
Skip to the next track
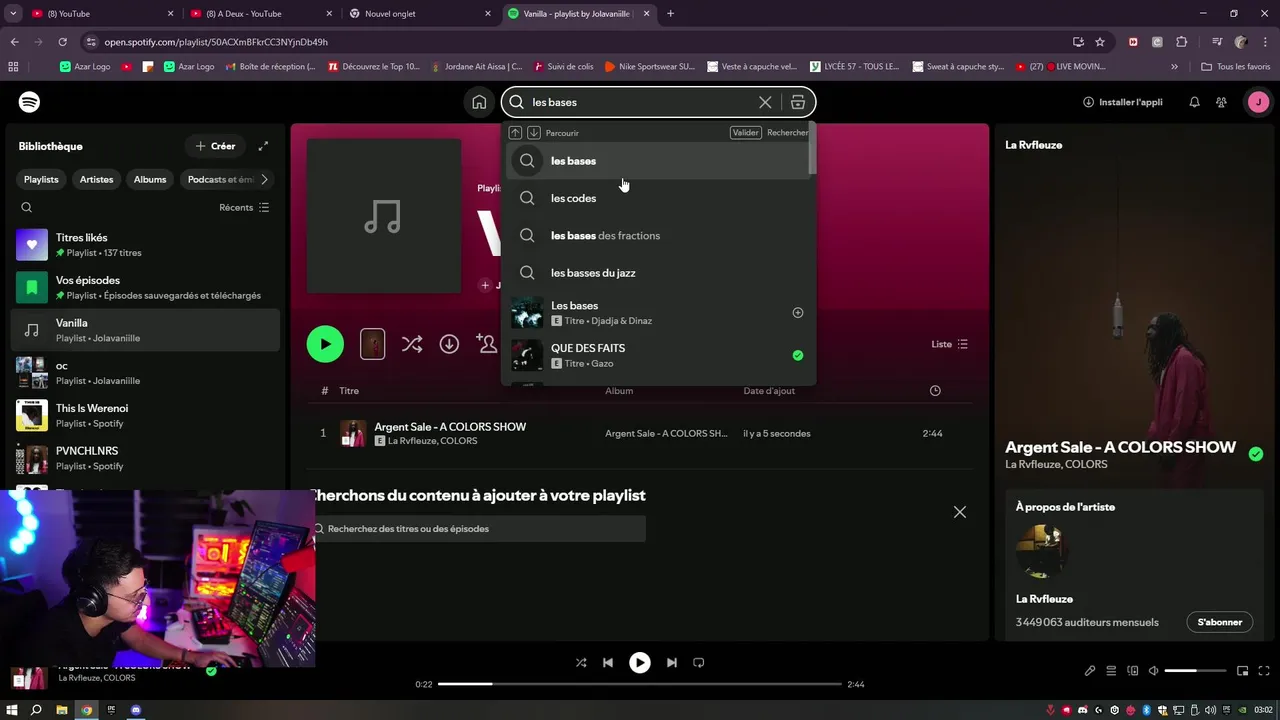click(x=672, y=662)
